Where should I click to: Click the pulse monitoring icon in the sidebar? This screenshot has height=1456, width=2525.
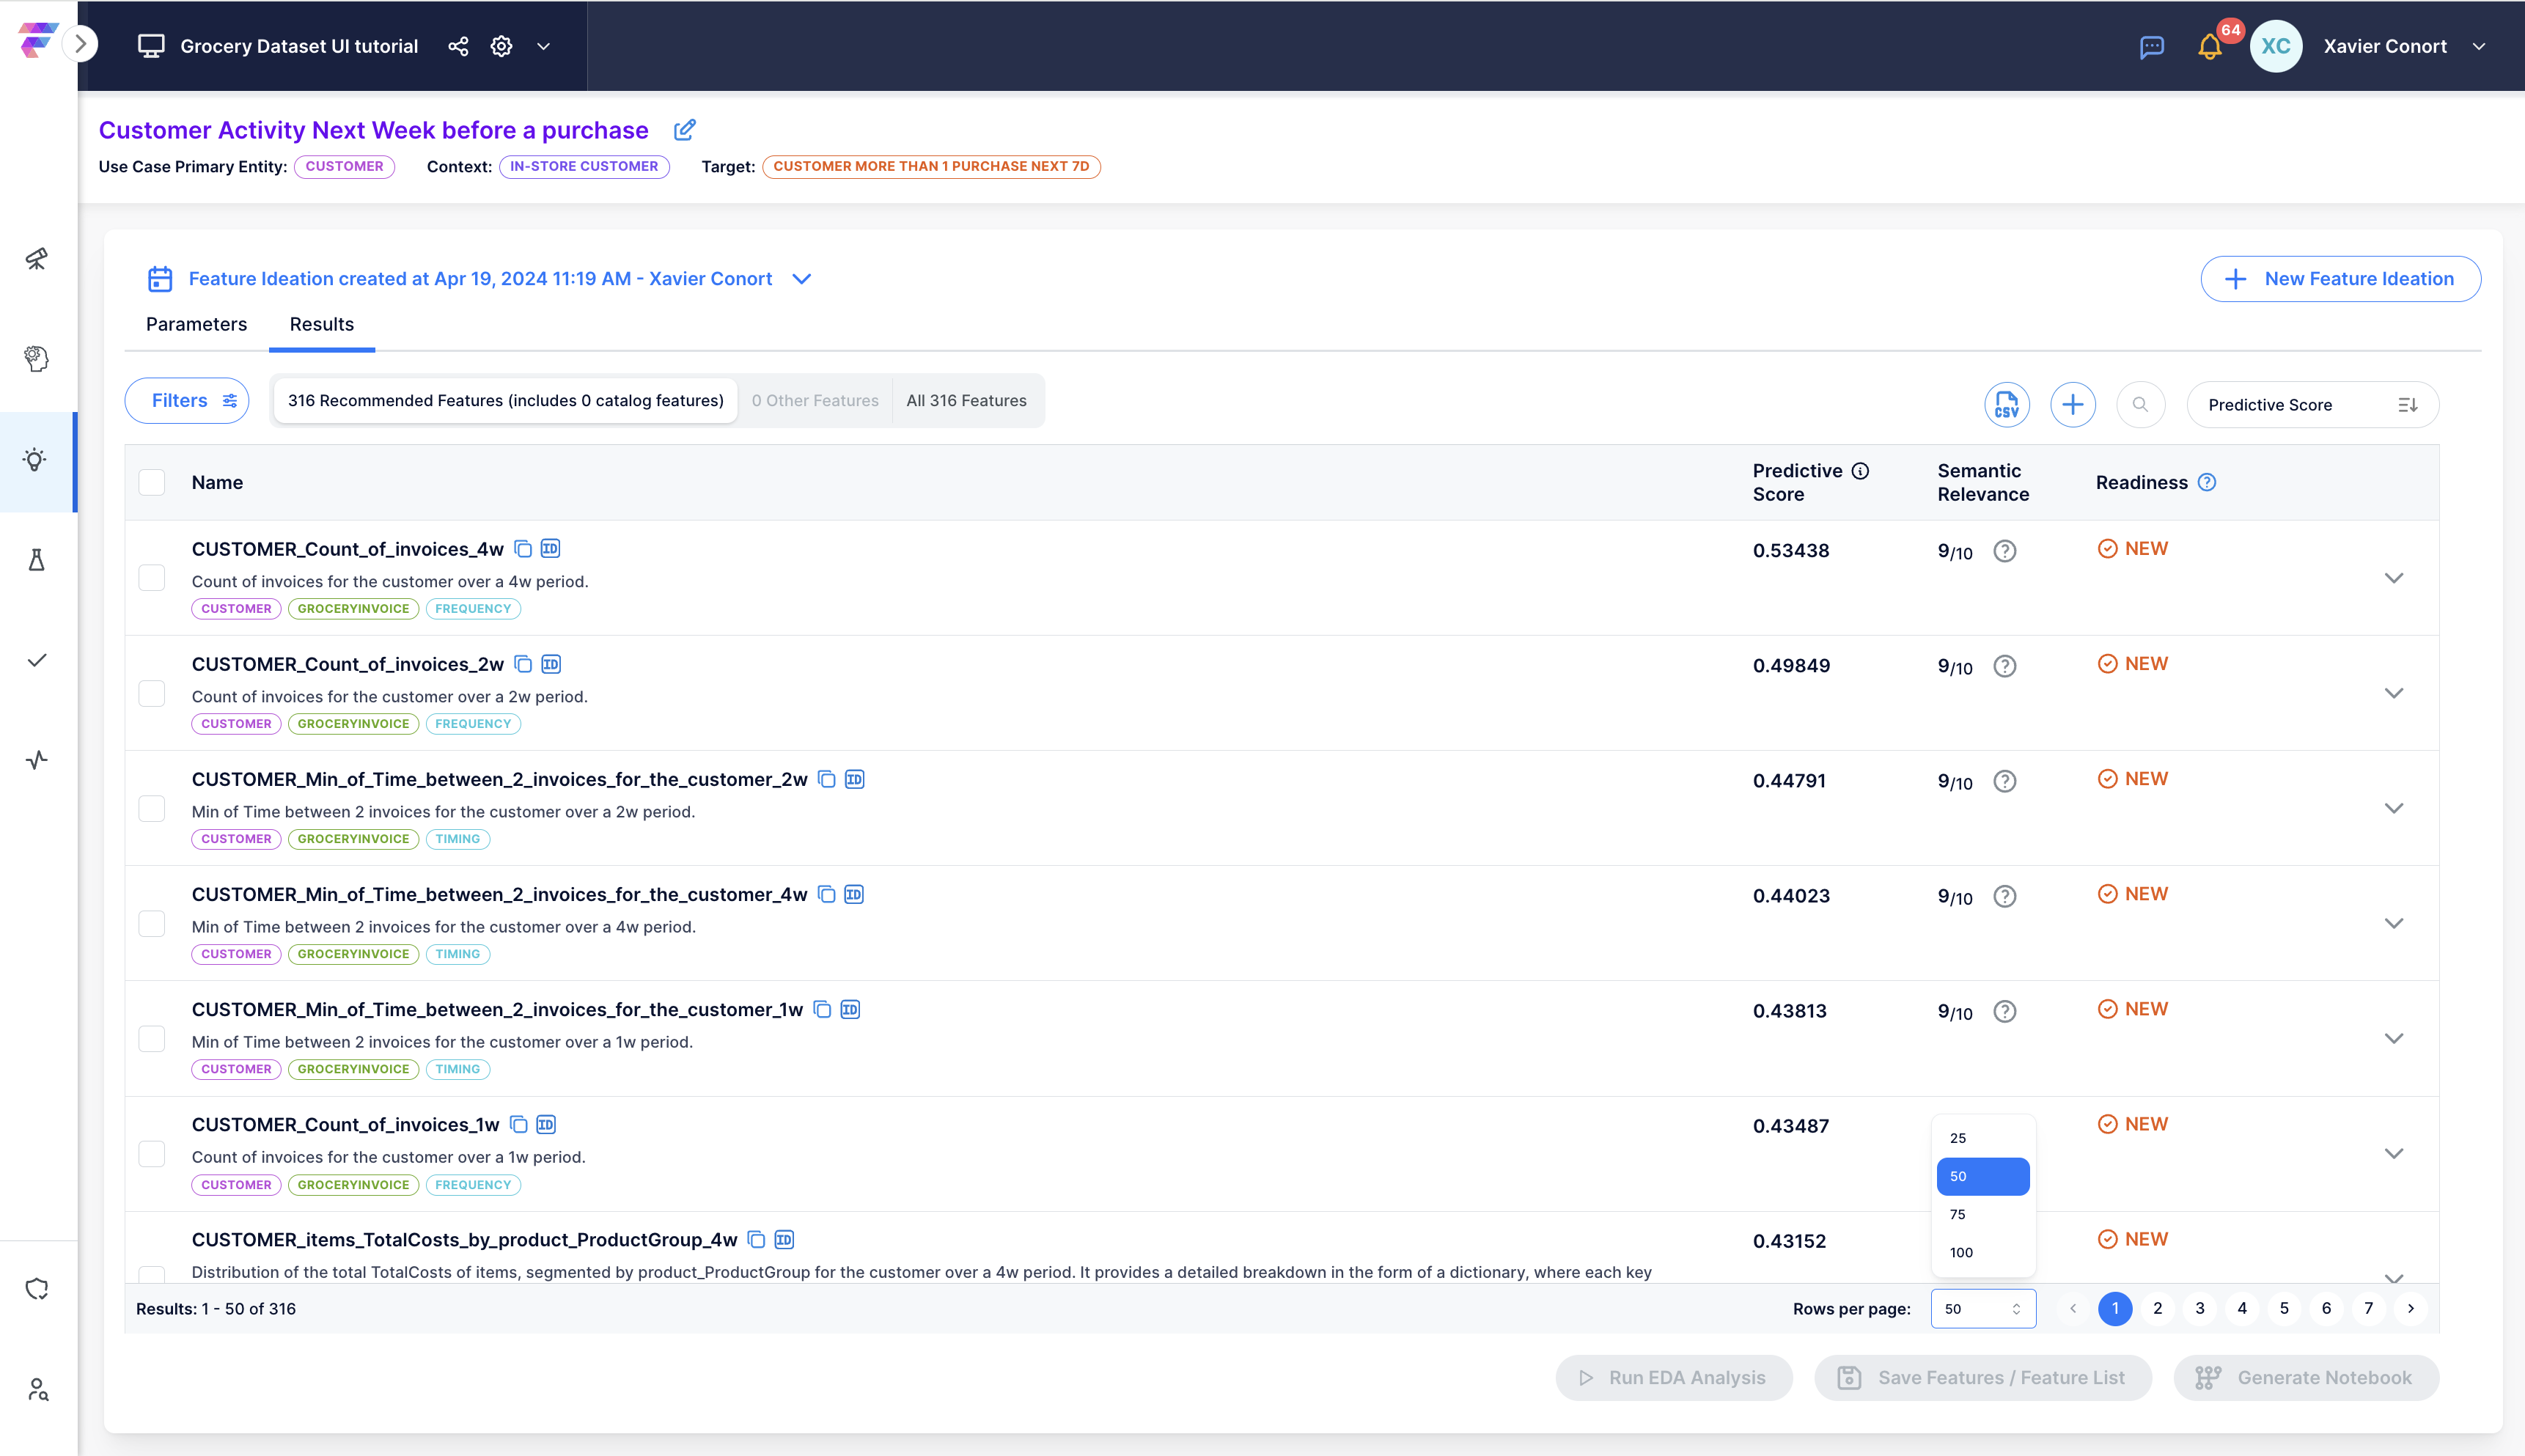(37, 760)
